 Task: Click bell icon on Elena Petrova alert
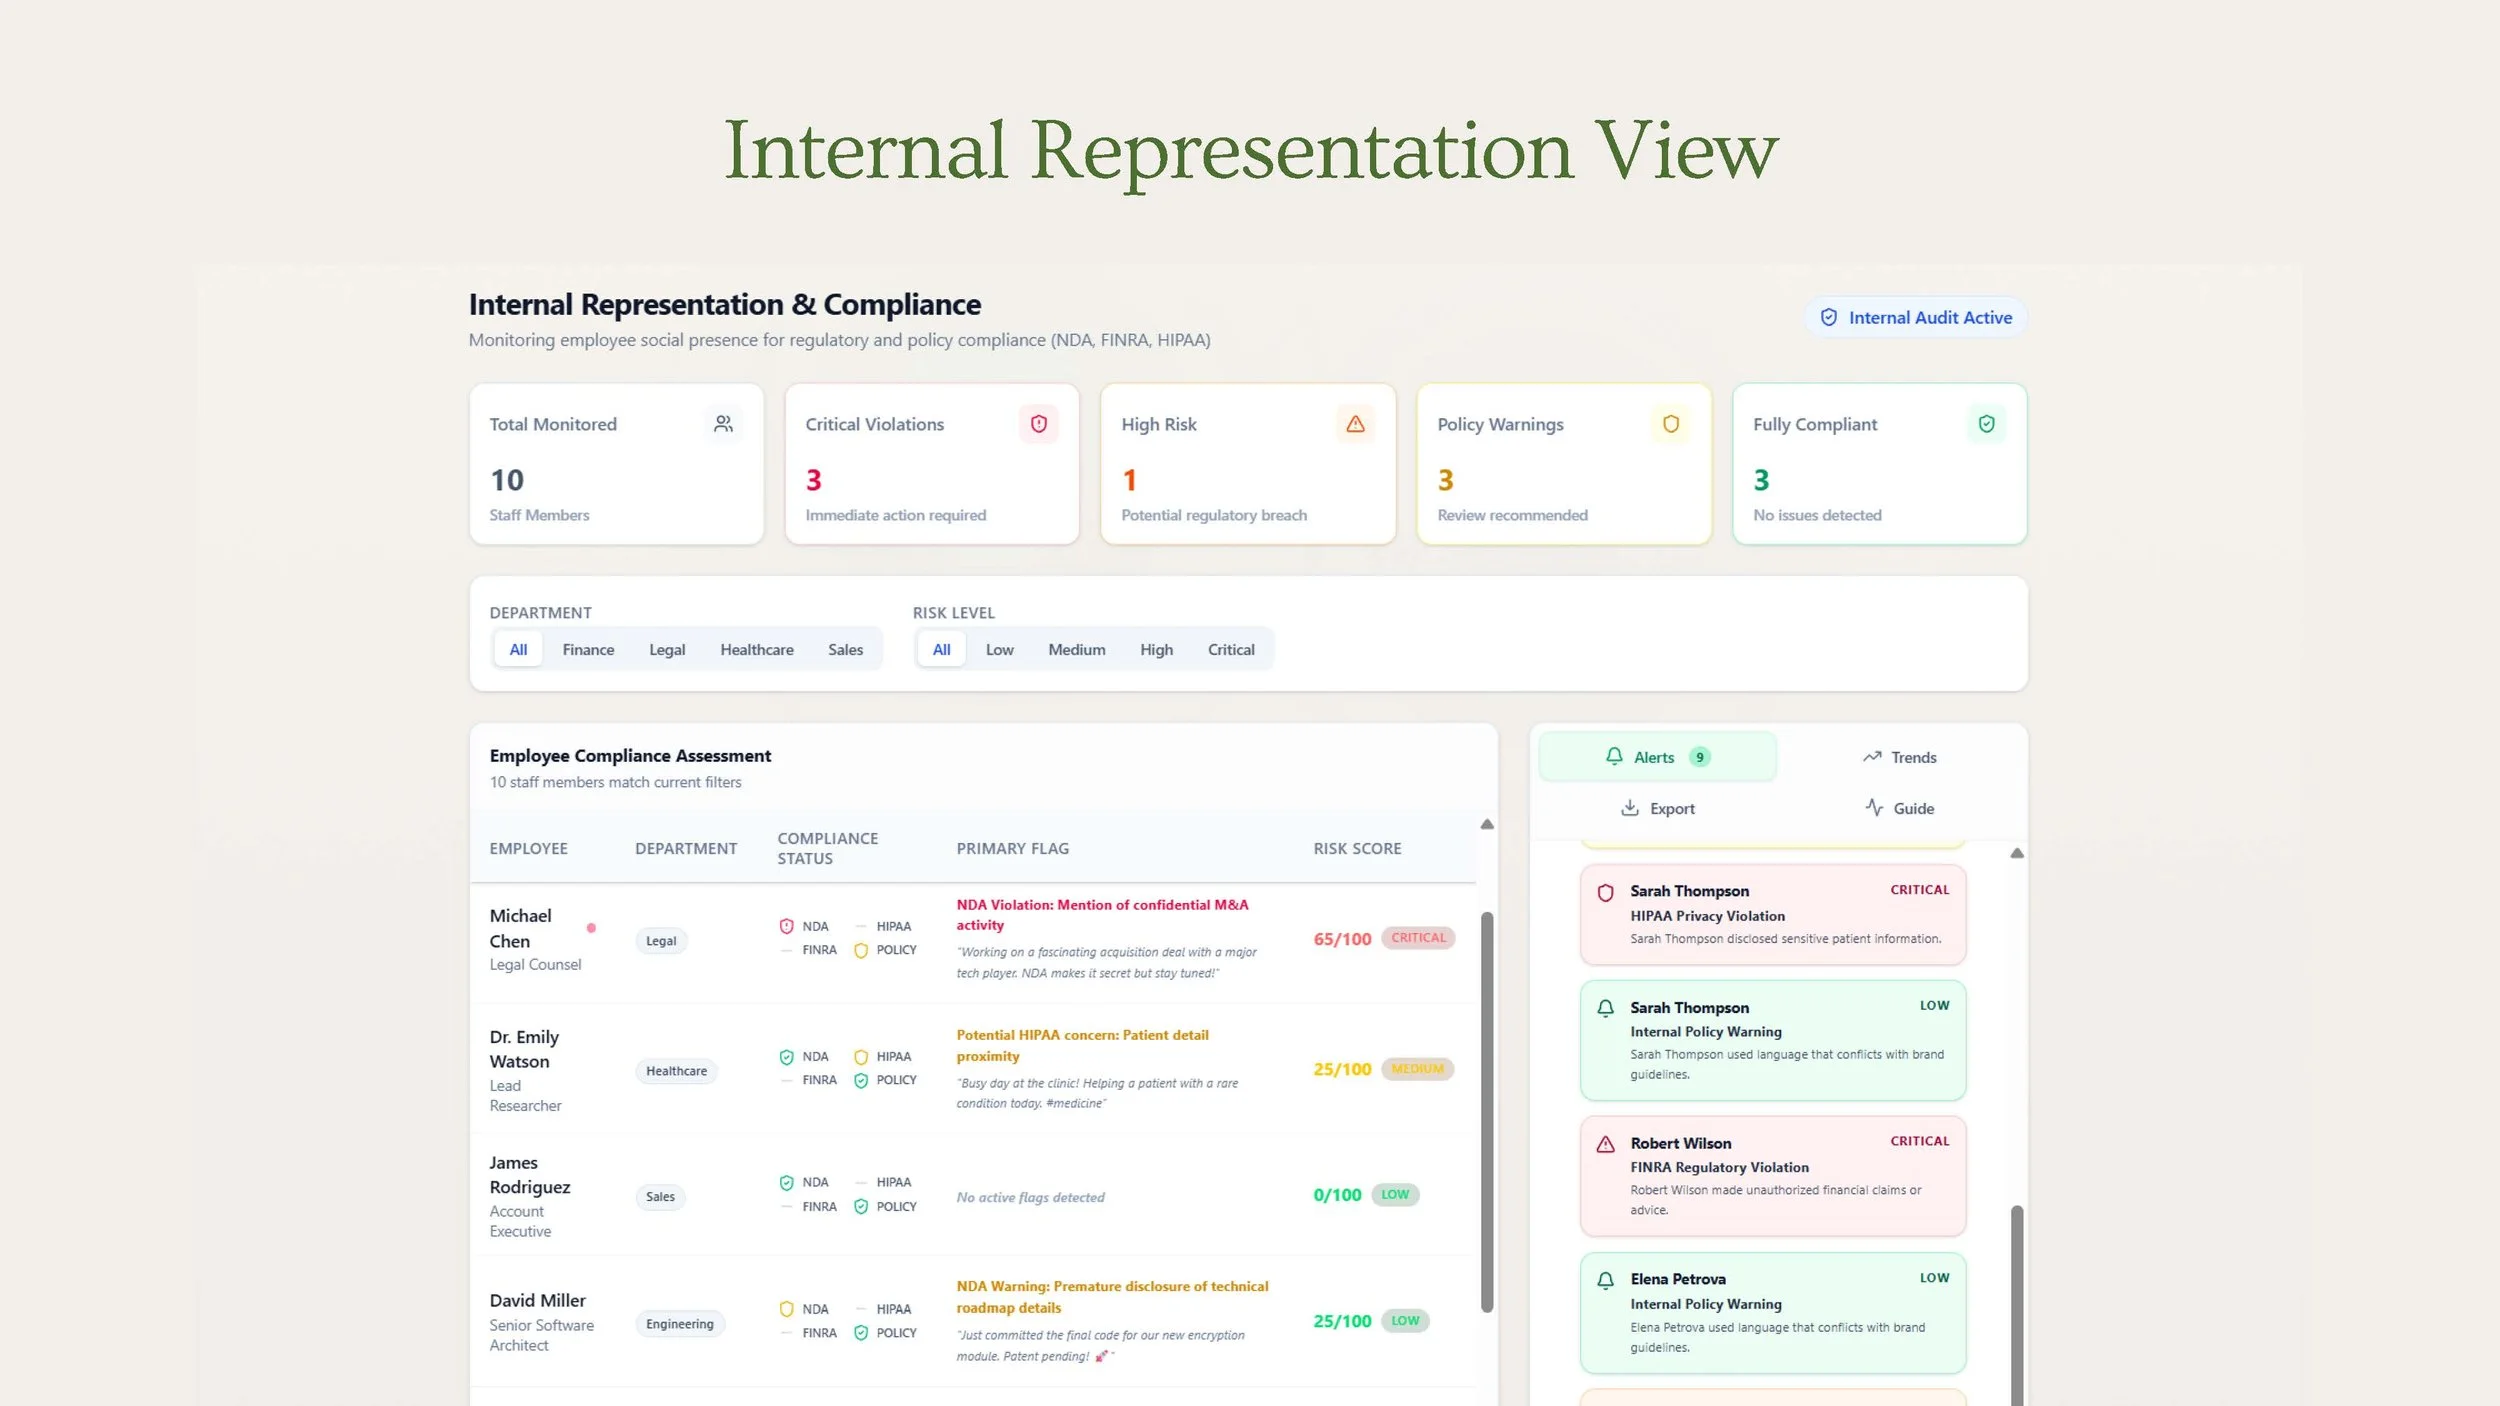pos(1605,1280)
